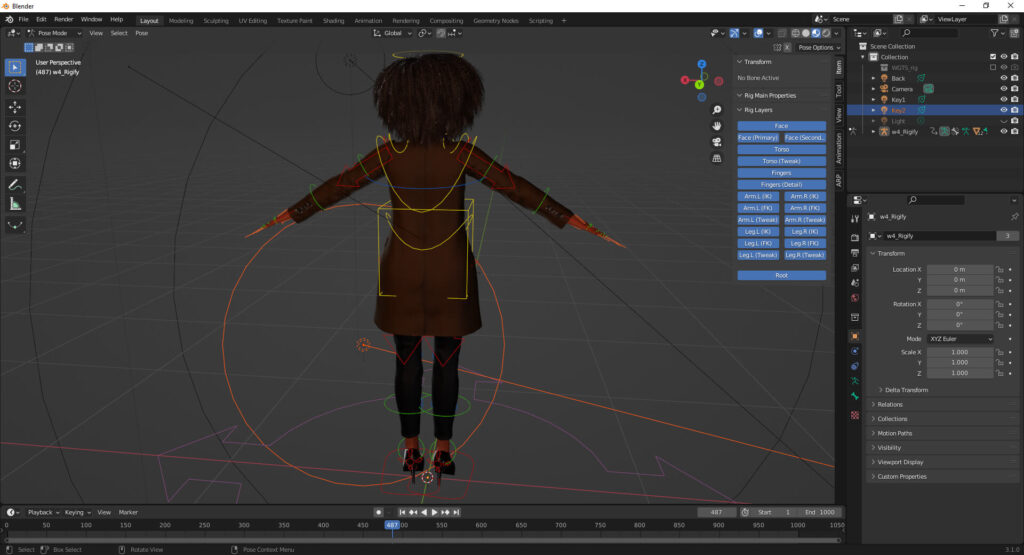Click the Location X value field
Screen dimensions: 1024x555
[959, 269]
